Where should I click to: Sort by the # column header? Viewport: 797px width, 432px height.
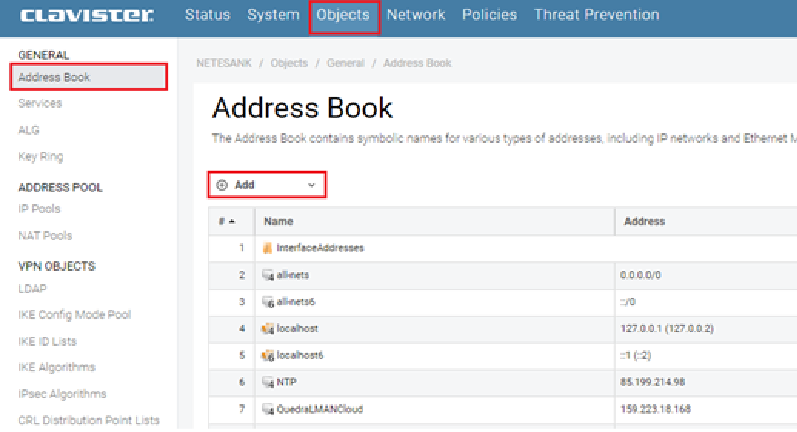(227, 221)
